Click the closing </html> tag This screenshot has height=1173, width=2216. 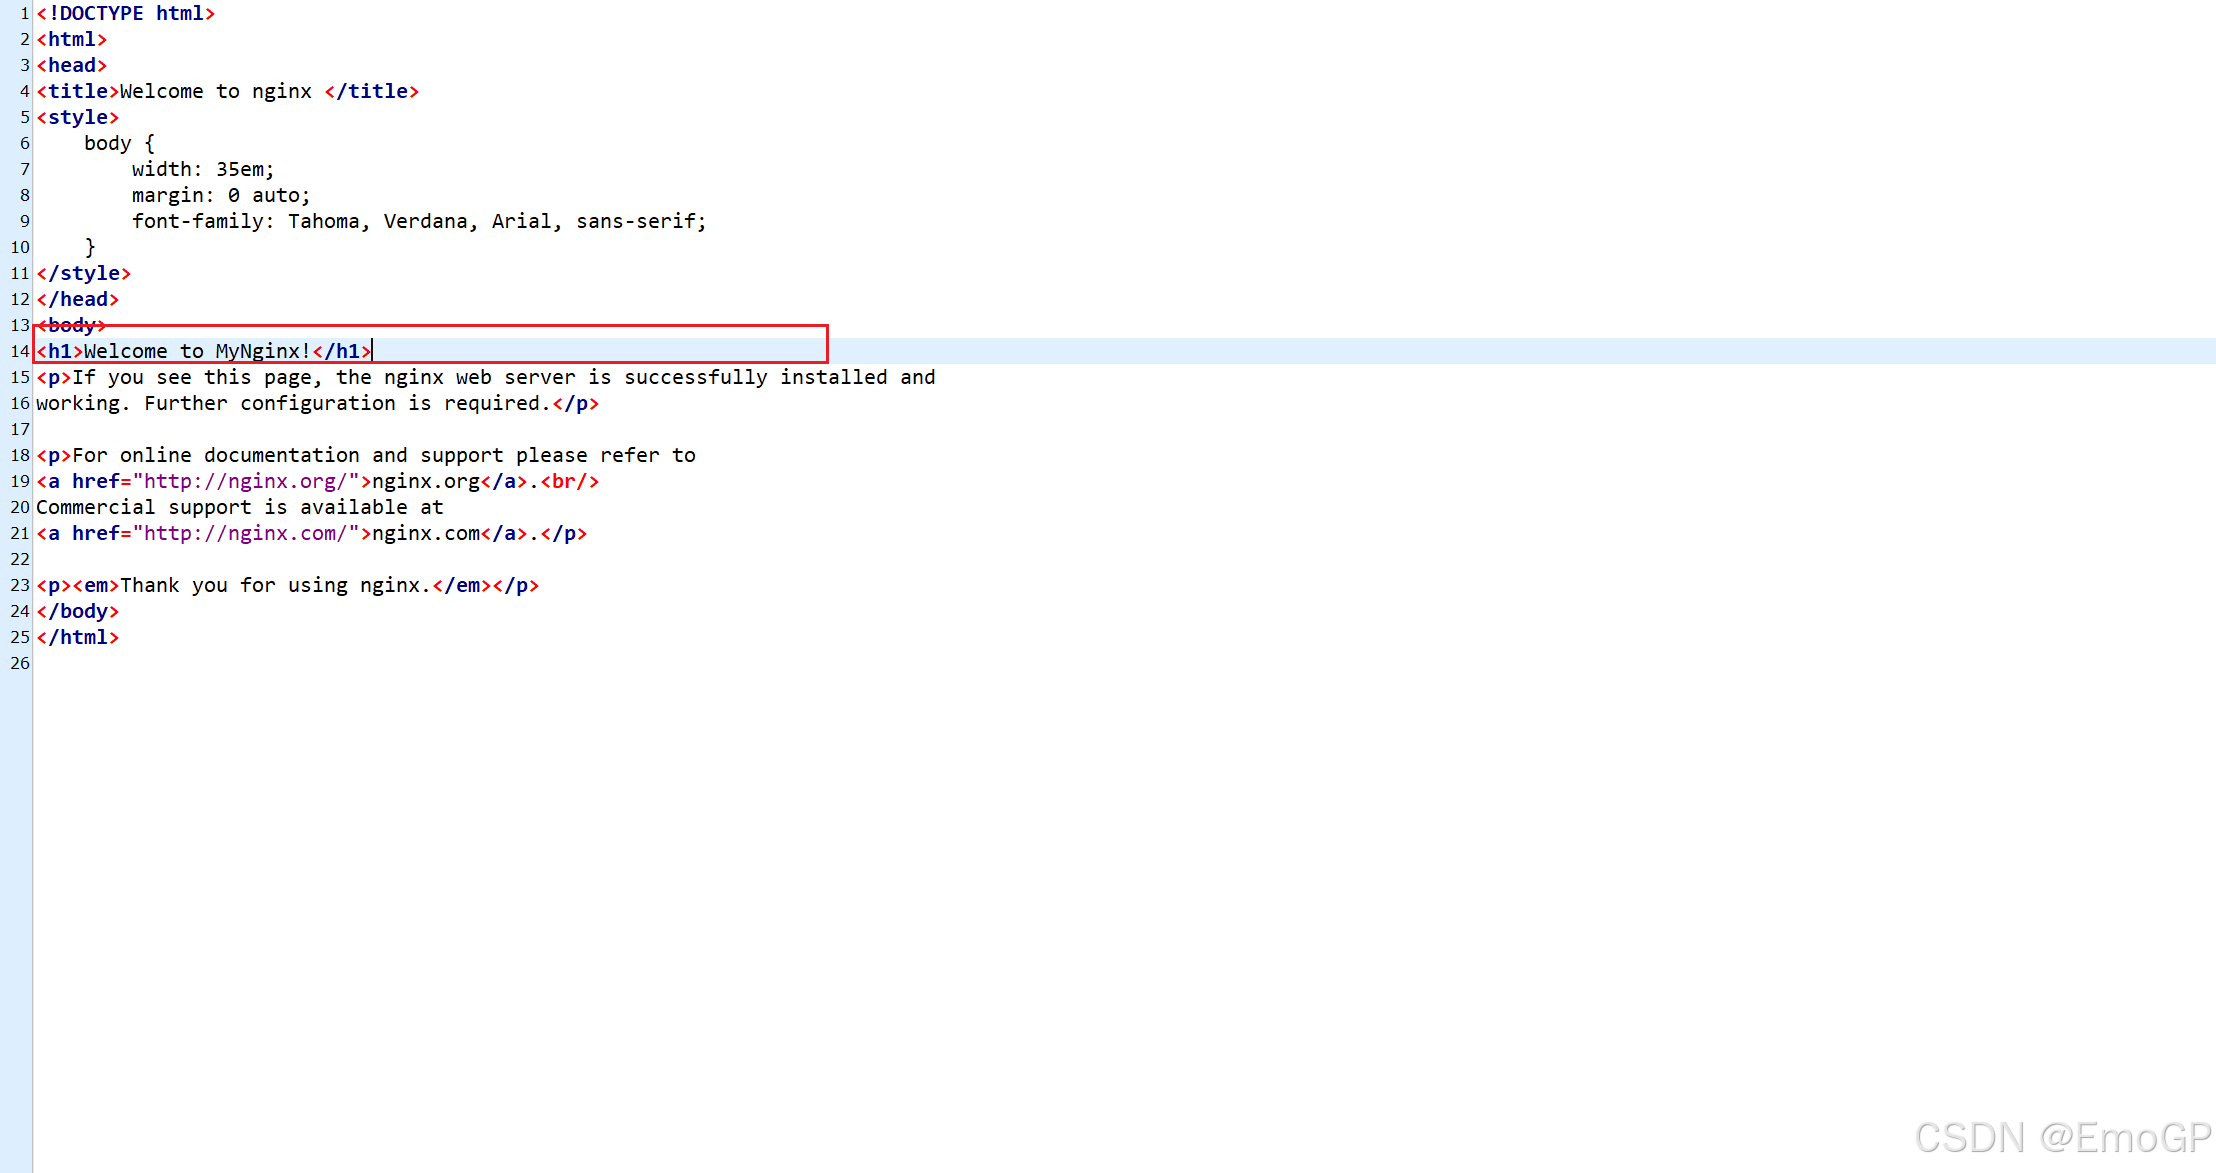click(78, 637)
